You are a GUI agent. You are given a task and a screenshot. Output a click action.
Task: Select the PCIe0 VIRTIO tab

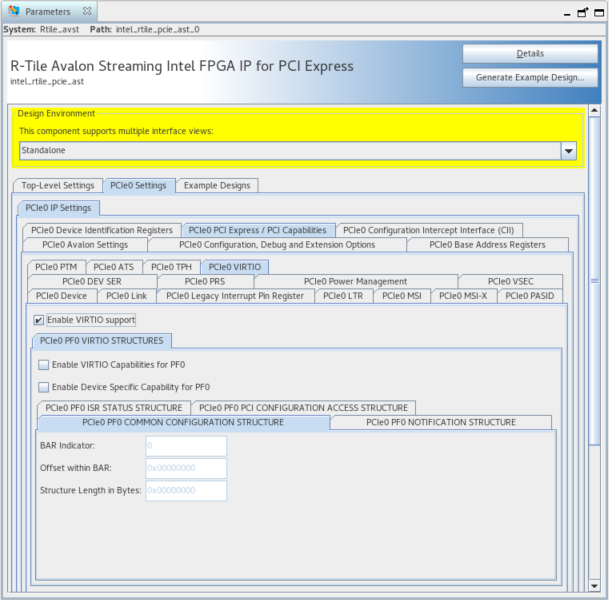(x=235, y=267)
